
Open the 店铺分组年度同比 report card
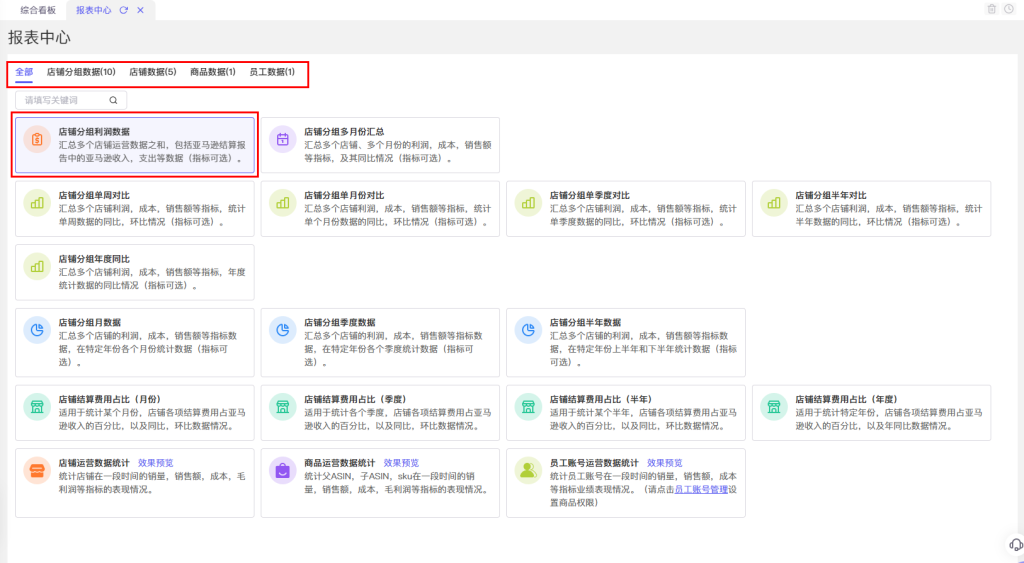coord(134,272)
